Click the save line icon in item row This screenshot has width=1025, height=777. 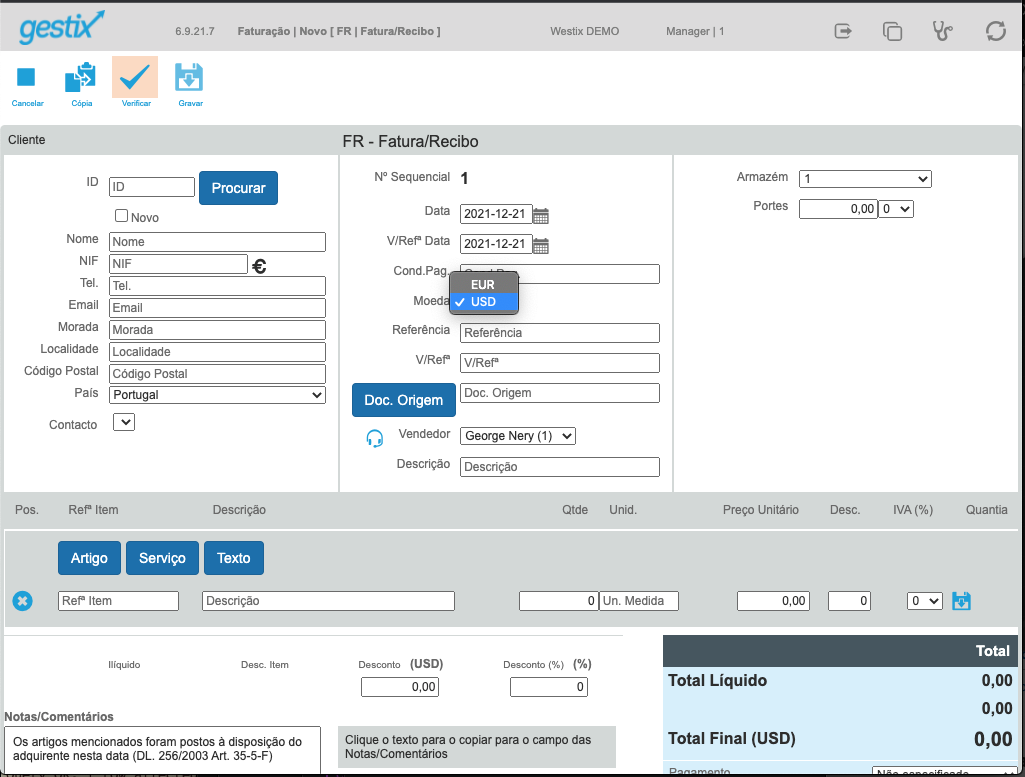[961, 601]
